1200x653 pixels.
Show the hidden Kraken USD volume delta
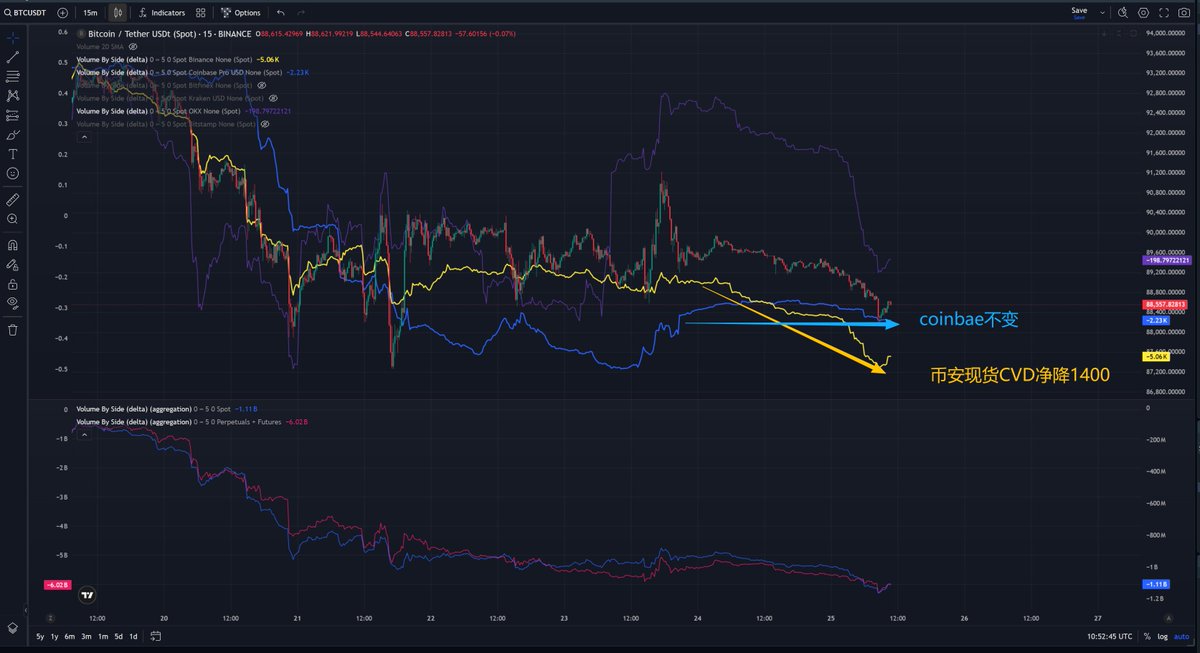(273, 98)
